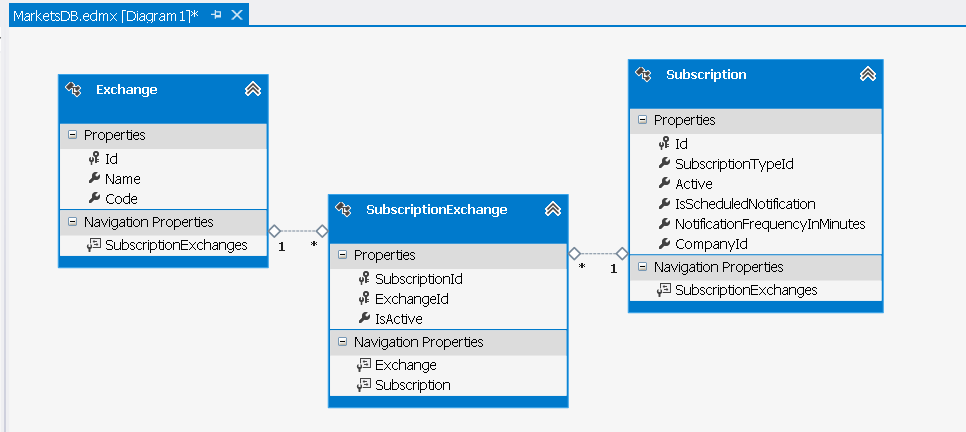Pin the MarketsDB.edmx tab
Screen dimensions: 966x432
click(x=216, y=15)
